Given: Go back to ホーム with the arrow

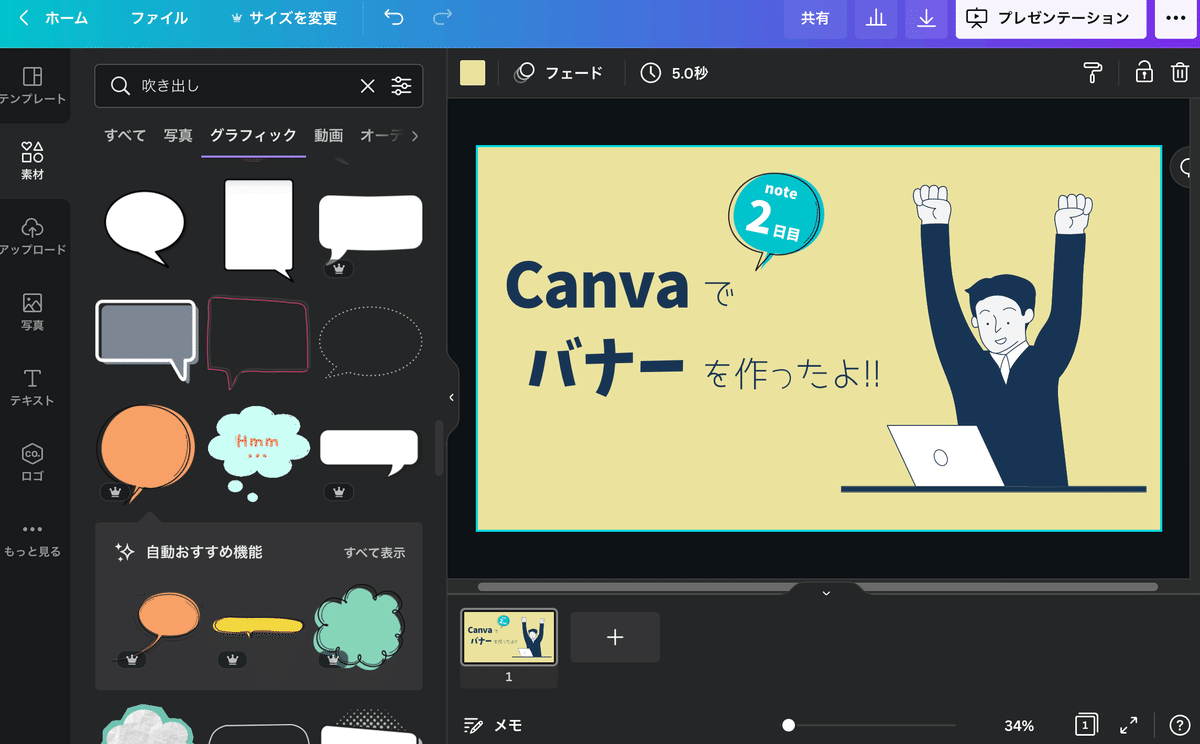Looking at the screenshot, I should [54, 18].
